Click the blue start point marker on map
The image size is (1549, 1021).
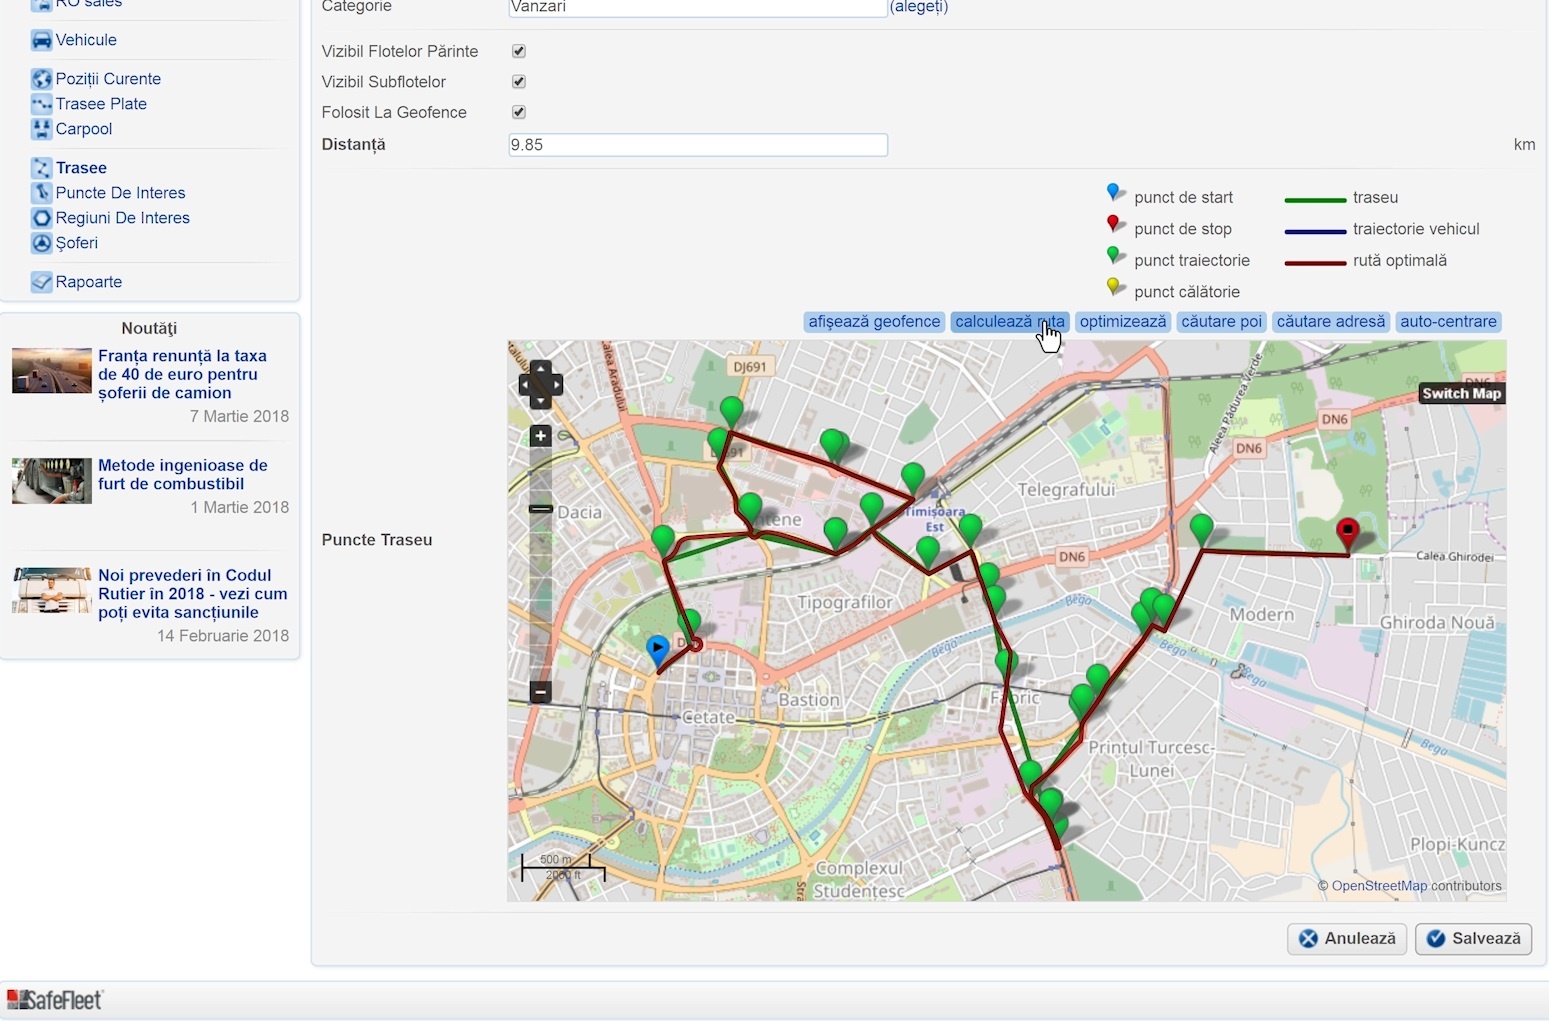(x=657, y=649)
